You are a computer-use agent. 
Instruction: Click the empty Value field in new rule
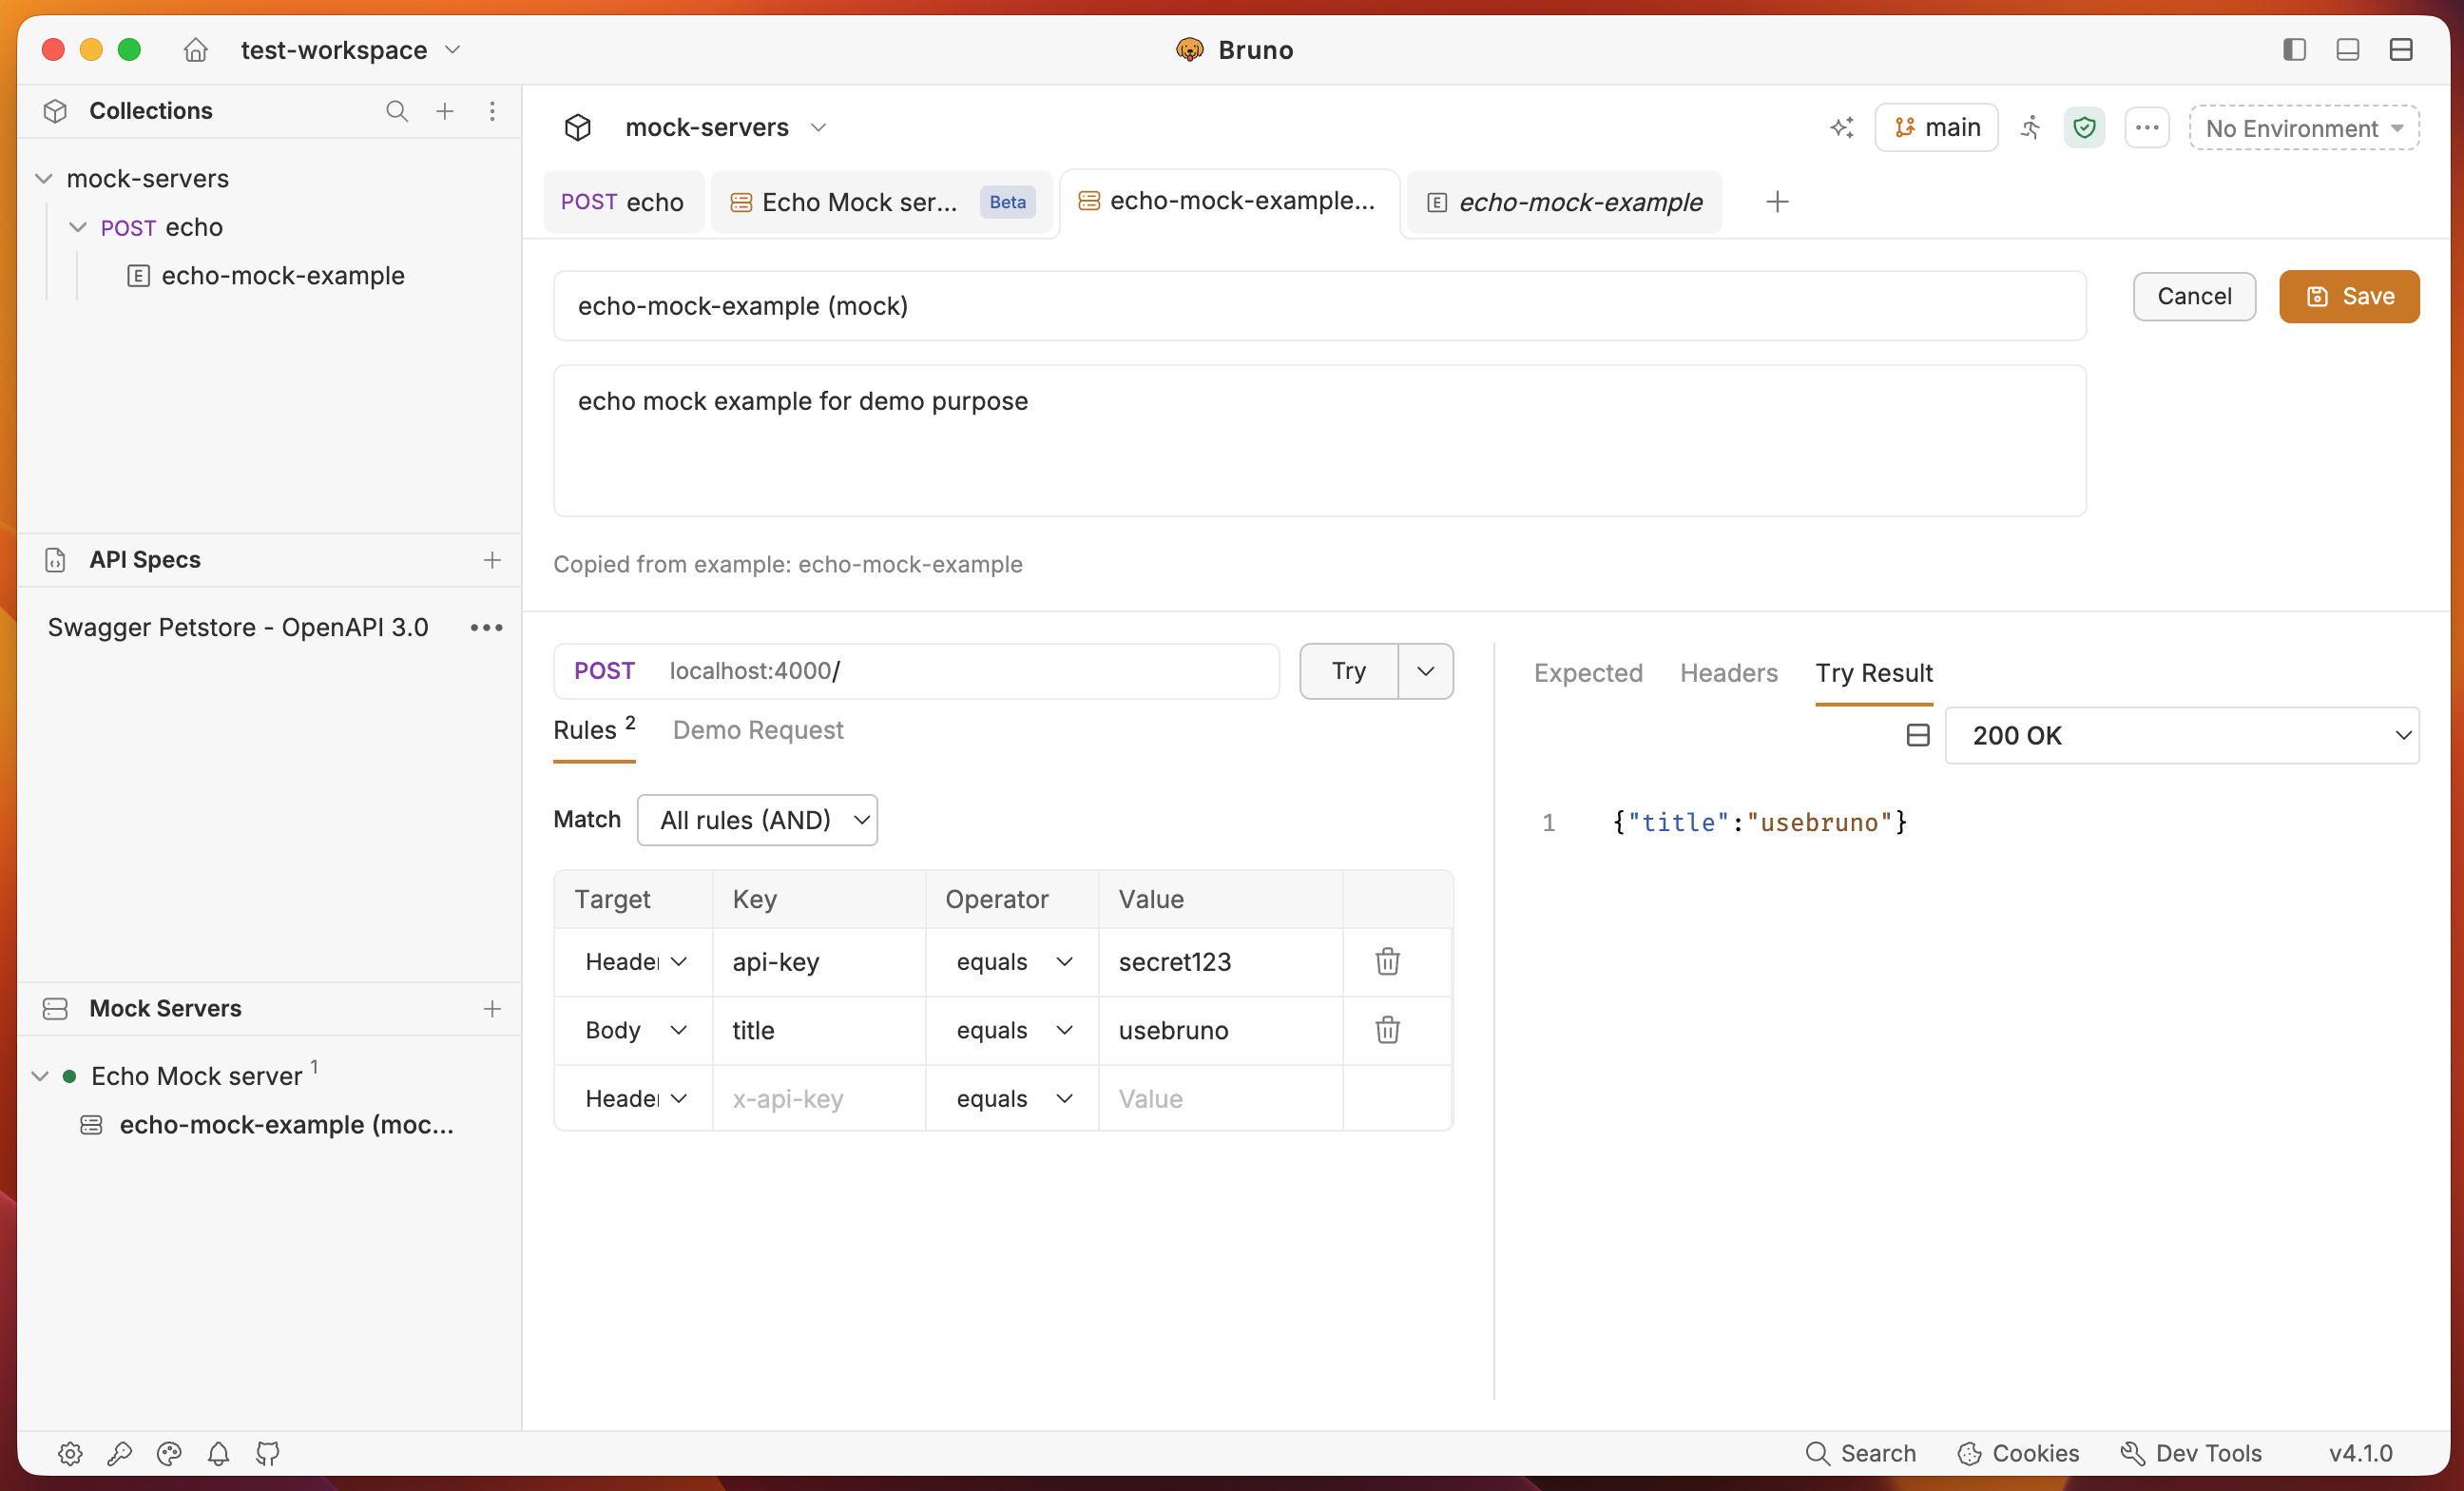tap(1221, 1099)
